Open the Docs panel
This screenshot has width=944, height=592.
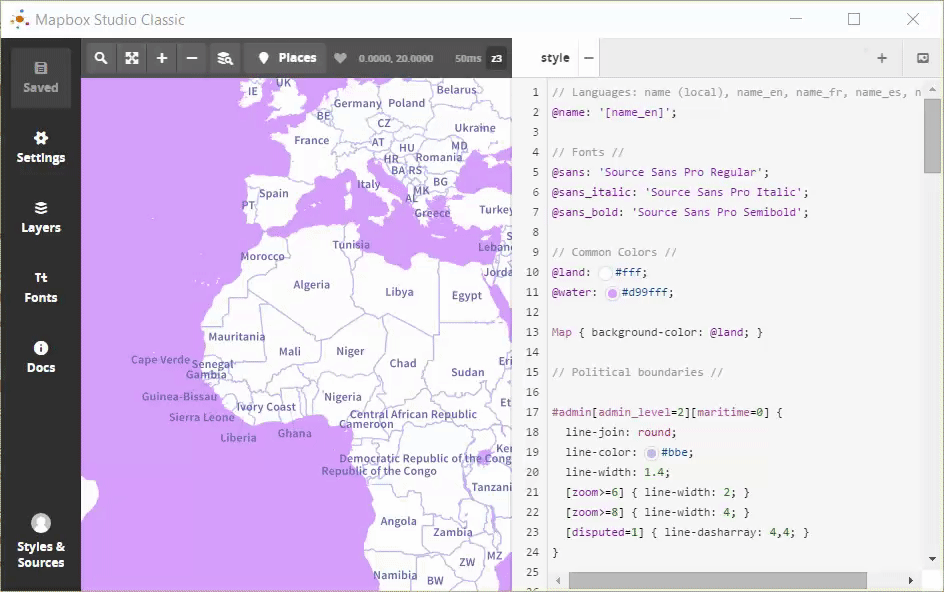pyautogui.click(x=41, y=357)
